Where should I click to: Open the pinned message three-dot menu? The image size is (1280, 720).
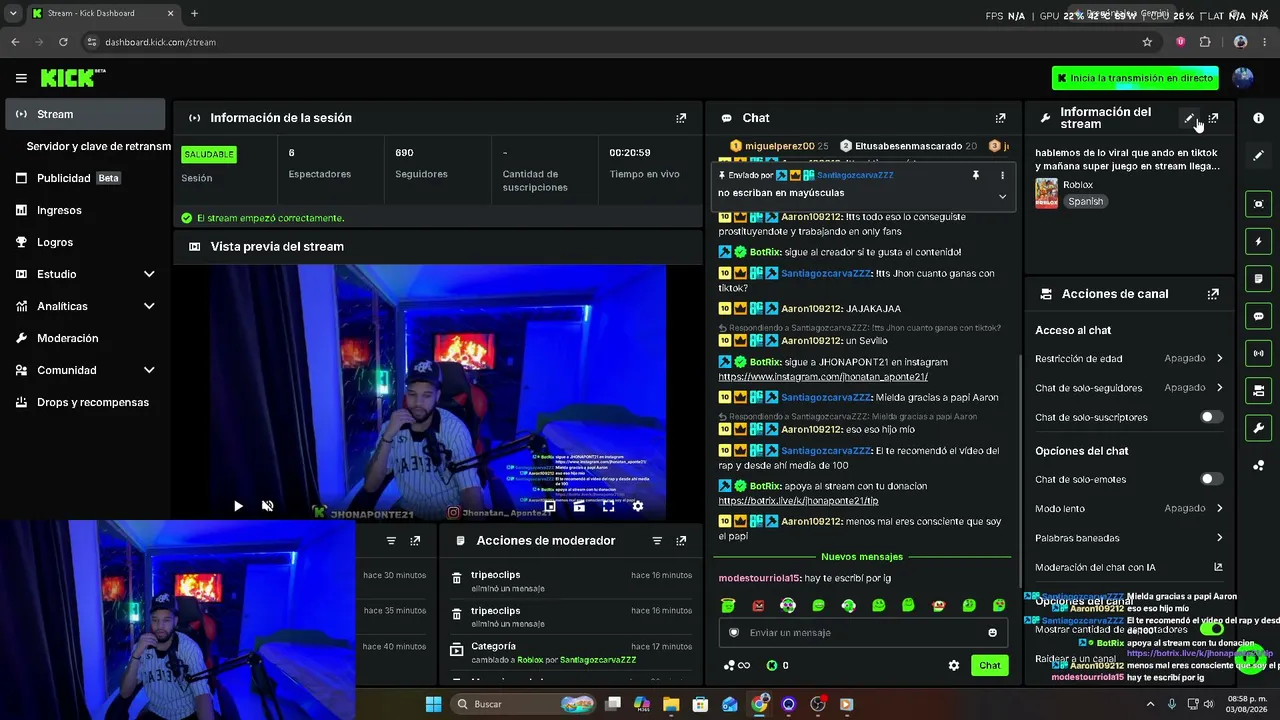pos(1002,175)
